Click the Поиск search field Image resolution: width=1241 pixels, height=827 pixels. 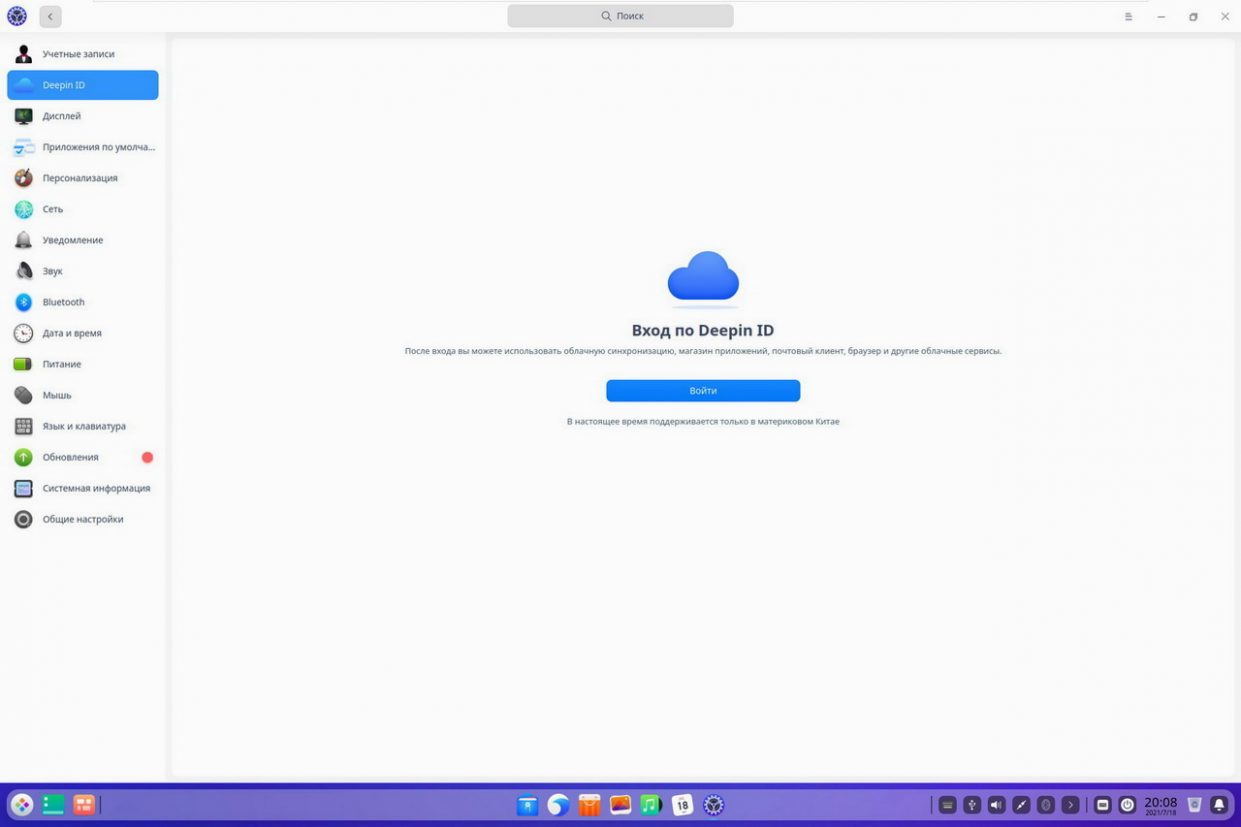(620, 16)
